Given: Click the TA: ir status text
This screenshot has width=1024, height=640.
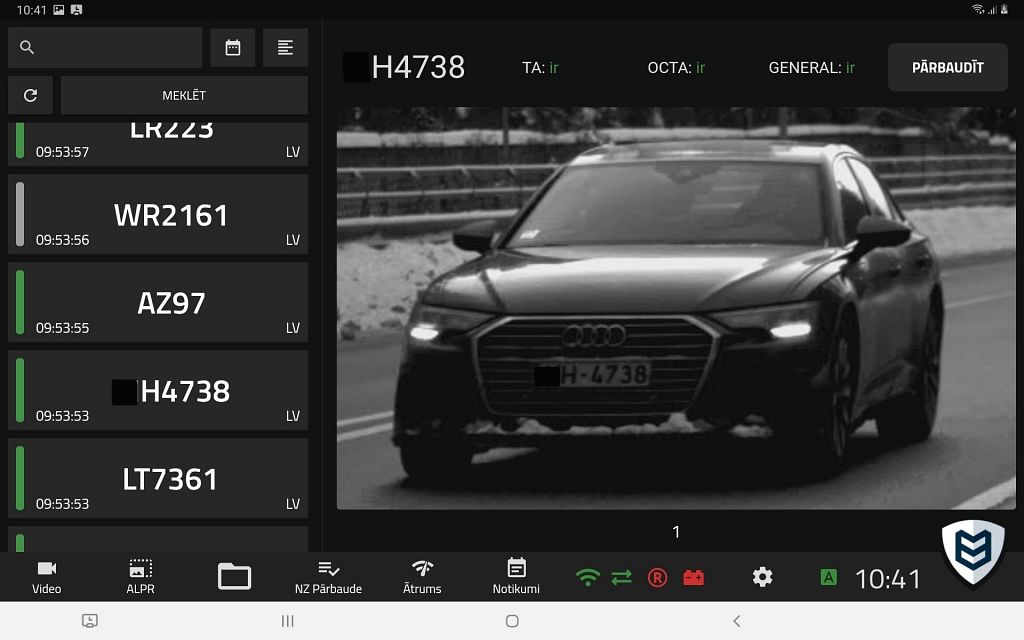Looking at the screenshot, I should tap(540, 68).
